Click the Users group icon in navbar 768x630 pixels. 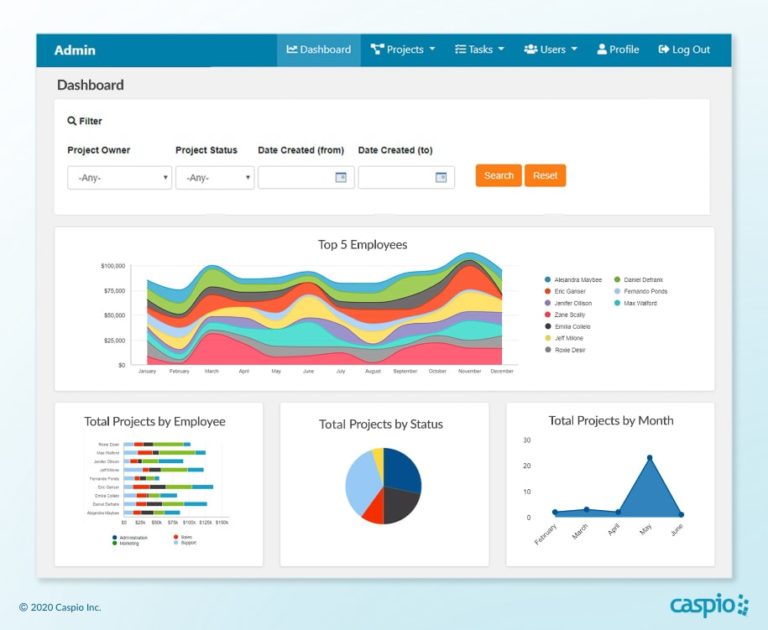pyautogui.click(x=530, y=50)
